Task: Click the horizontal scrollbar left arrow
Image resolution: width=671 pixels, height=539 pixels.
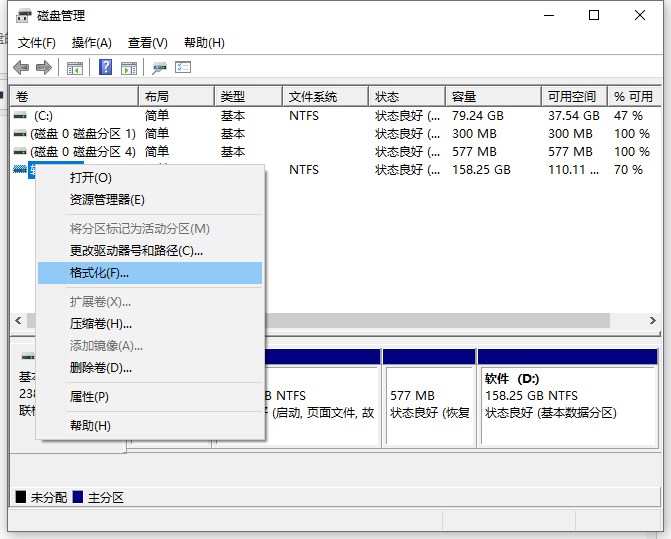Action: click(x=18, y=320)
